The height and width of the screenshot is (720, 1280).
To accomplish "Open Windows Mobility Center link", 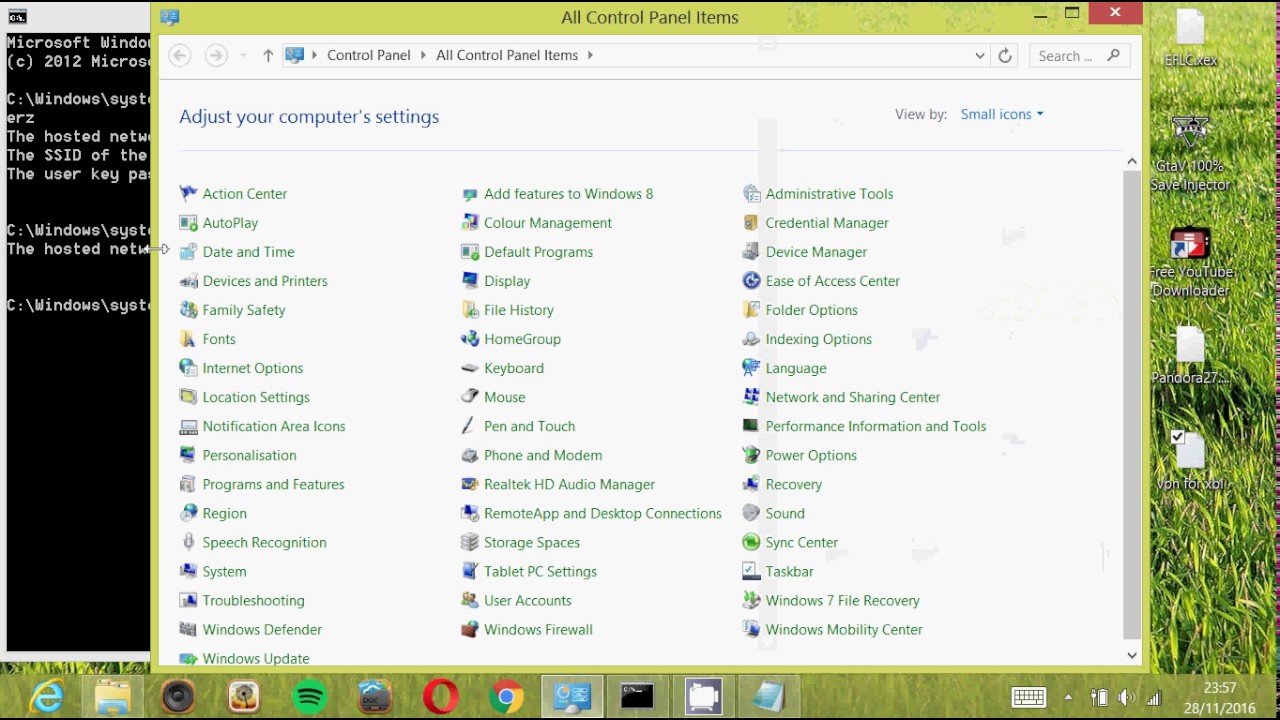I will coord(844,629).
